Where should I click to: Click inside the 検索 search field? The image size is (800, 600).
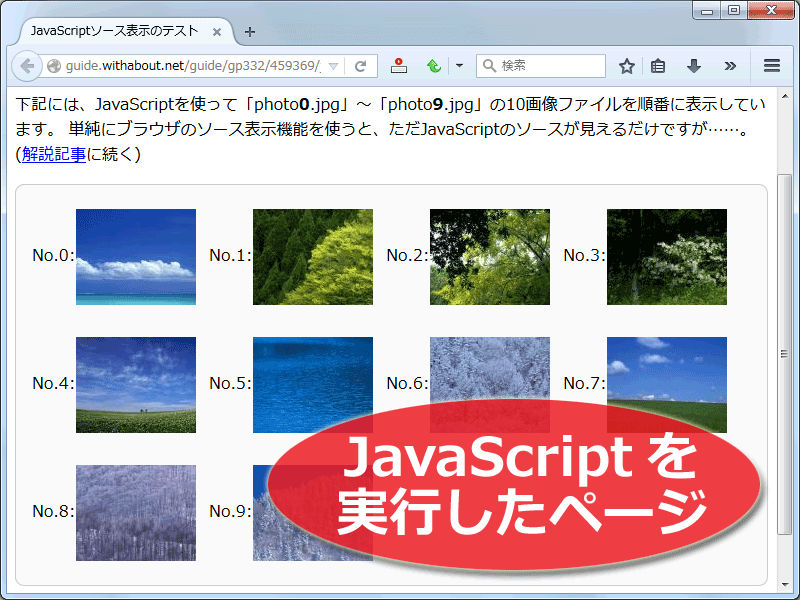pyautogui.click(x=550, y=66)
